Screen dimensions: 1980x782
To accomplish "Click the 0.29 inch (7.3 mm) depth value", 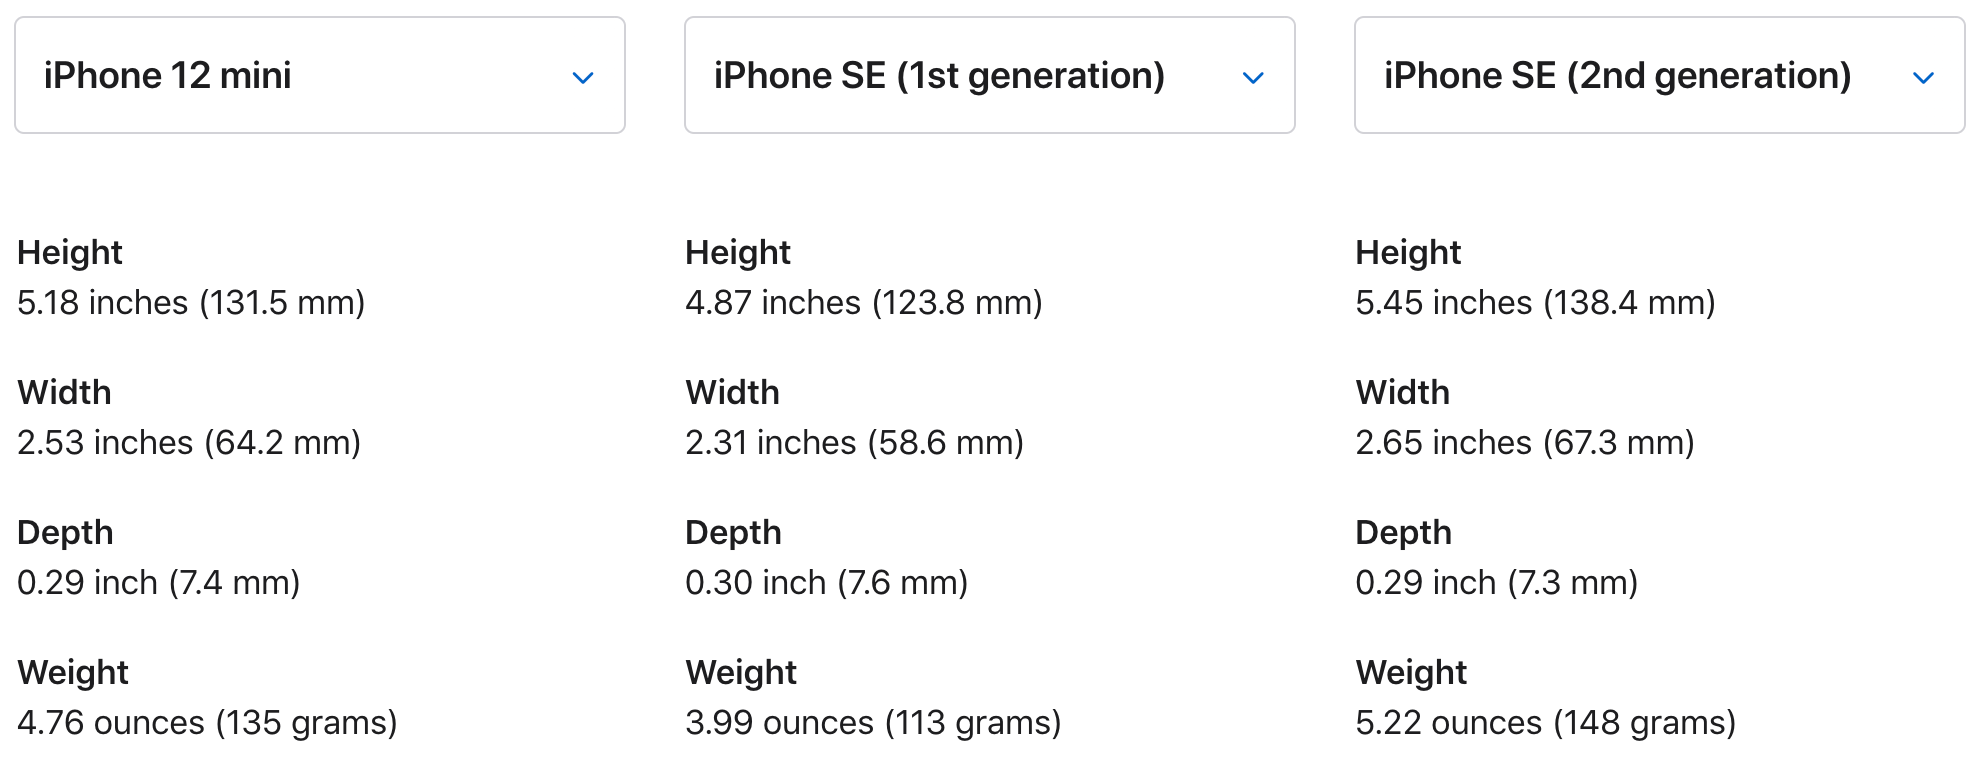I will pyautogui.click(x=1497, y=582).
